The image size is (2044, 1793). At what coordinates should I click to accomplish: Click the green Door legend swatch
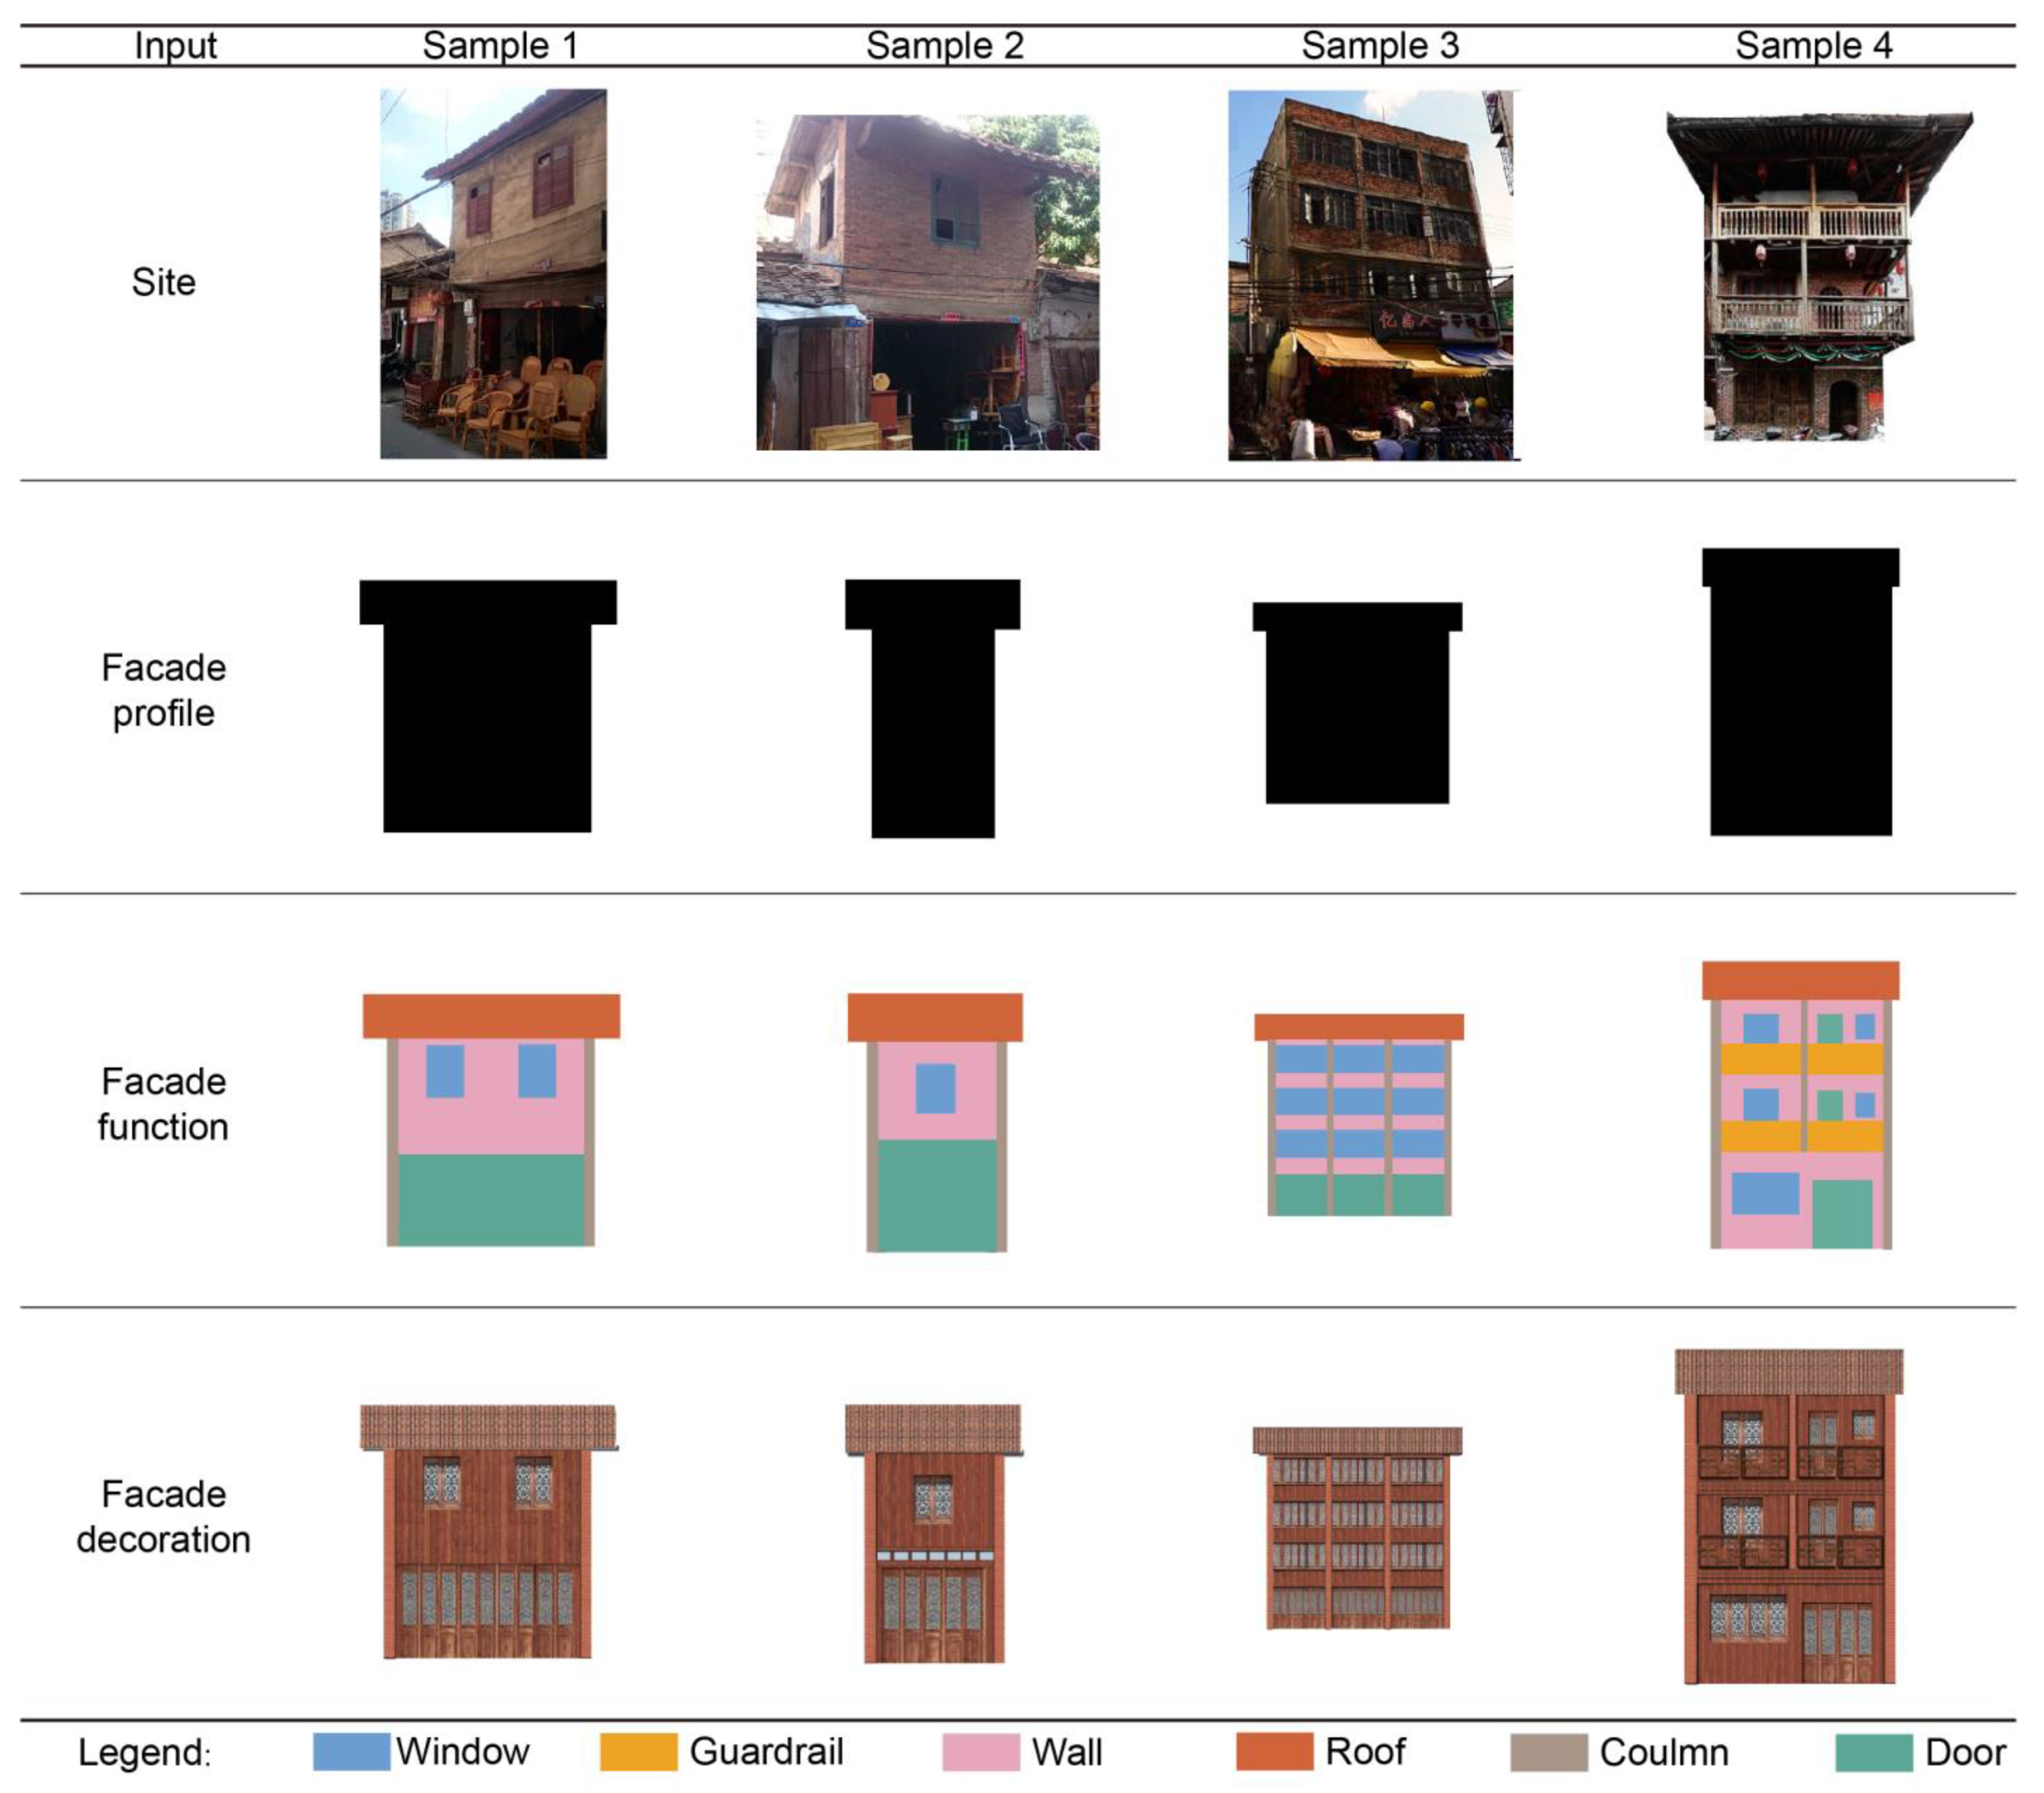pos(1873,1751)
